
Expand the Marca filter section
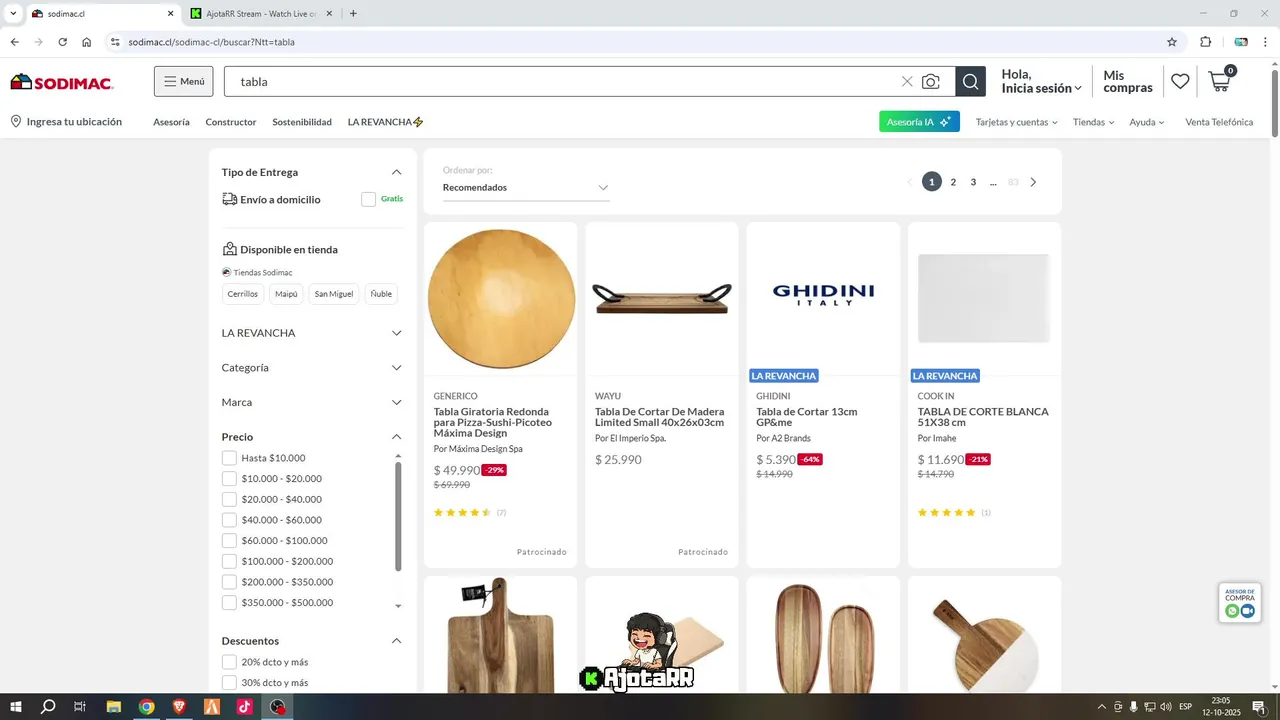tap(396, 402)
